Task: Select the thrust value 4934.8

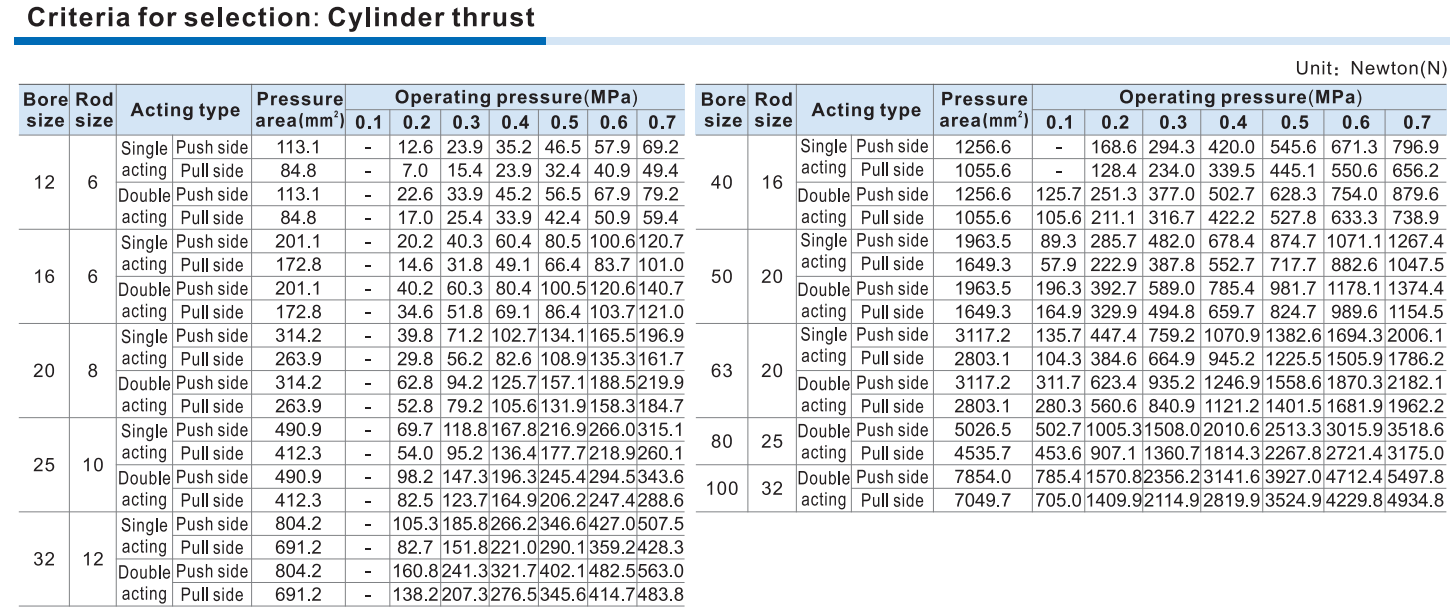Action: pyautogui.click(x=1416, y=500)
